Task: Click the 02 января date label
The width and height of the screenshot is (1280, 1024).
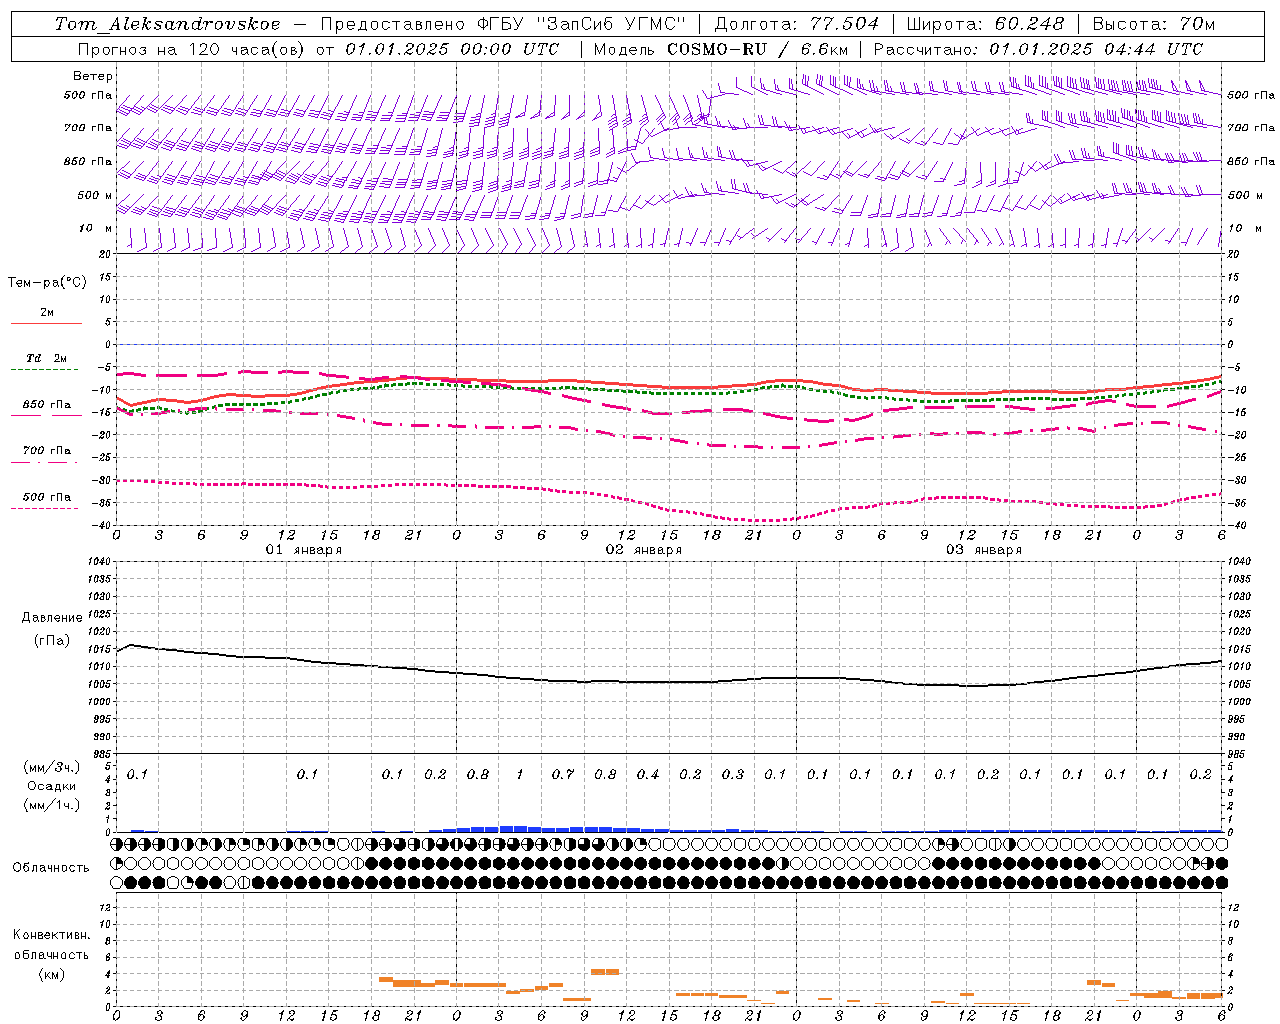Action: tap(644, 550)
